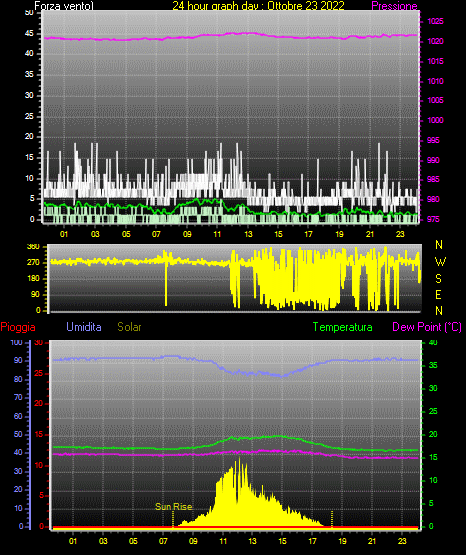Click '360' on the wind direction axis

(33, 247)
